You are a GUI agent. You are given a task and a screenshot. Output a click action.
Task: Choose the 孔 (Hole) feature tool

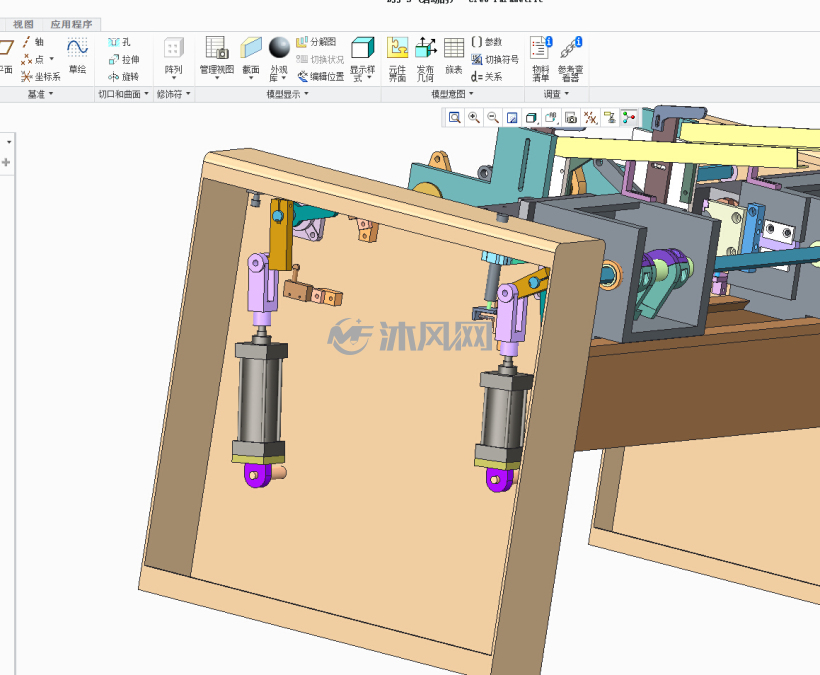click(x=119, y=42)
